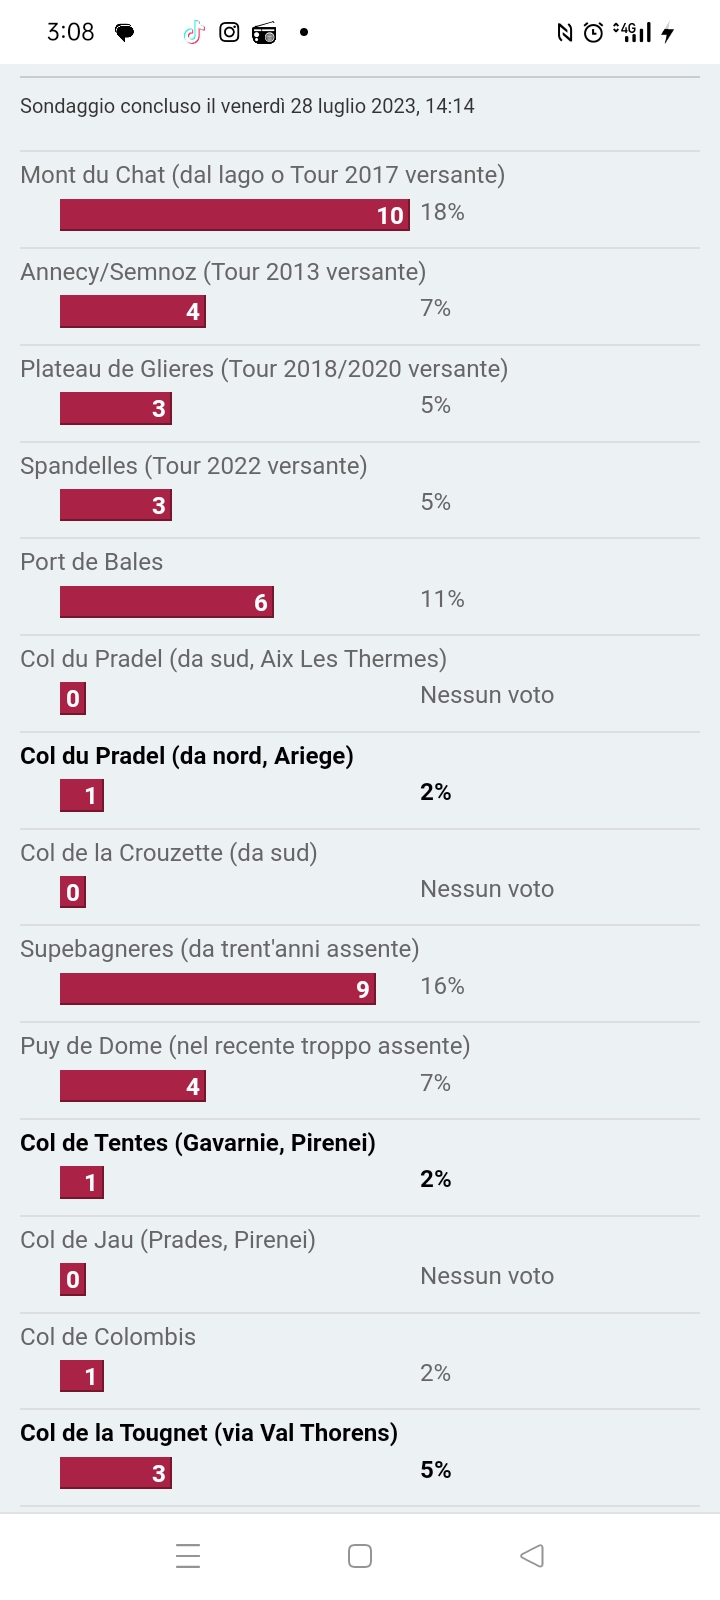This screenshot has width=720, height=1600.
Task: Select the Port de Bales poll option
Action: [92, 562]
